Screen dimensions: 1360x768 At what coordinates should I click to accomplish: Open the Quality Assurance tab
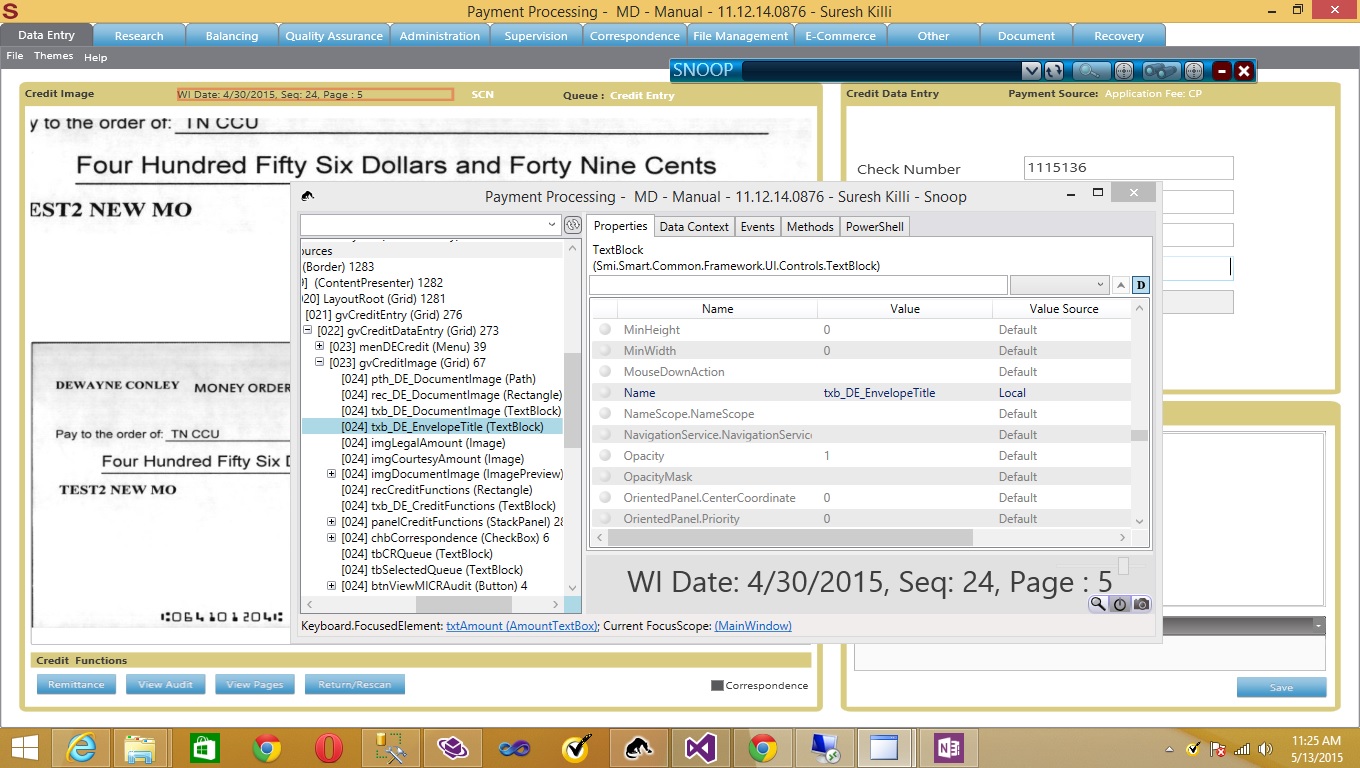[333, 35]
